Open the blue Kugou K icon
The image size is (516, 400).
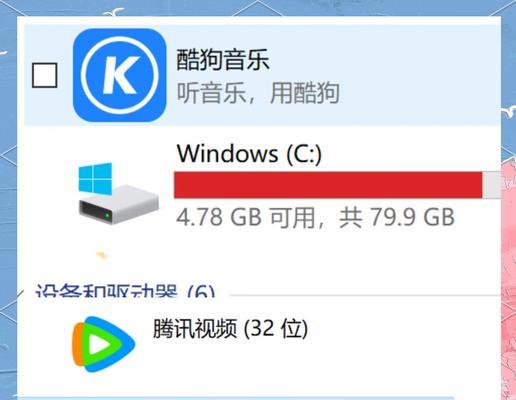[x=119, y=75]
